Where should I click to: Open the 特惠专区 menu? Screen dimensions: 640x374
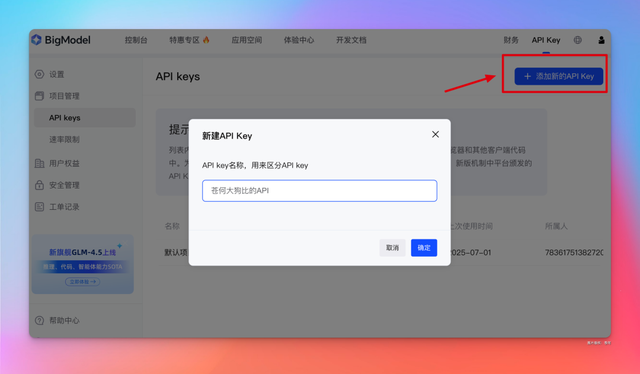(184, 40)
